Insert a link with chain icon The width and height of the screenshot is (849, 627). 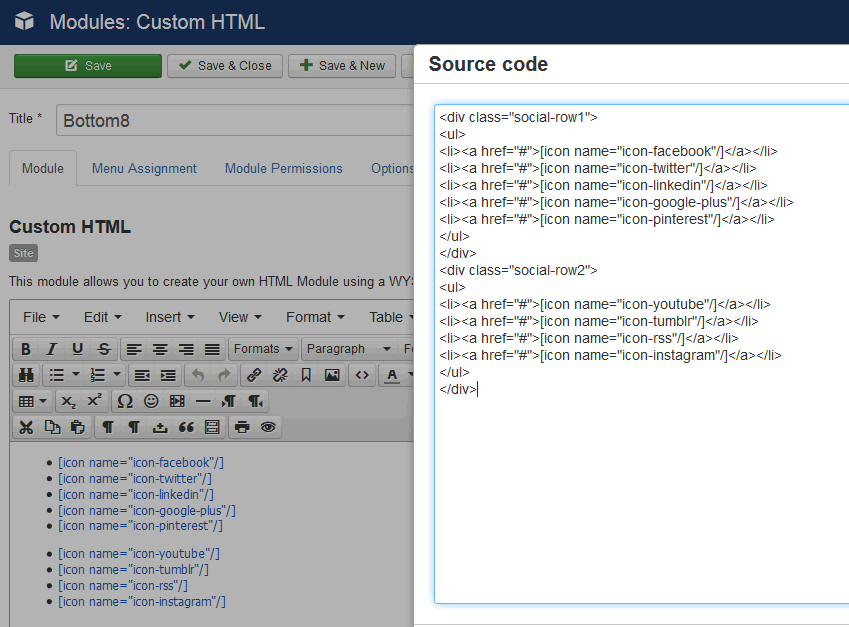(254, 375)
